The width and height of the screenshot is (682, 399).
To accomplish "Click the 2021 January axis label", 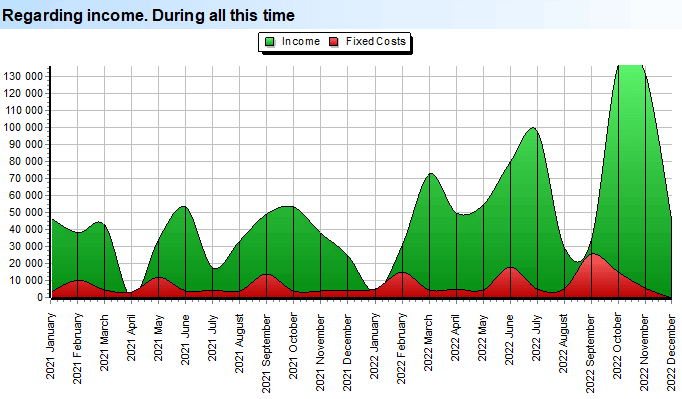I will (x=50, y=346).
